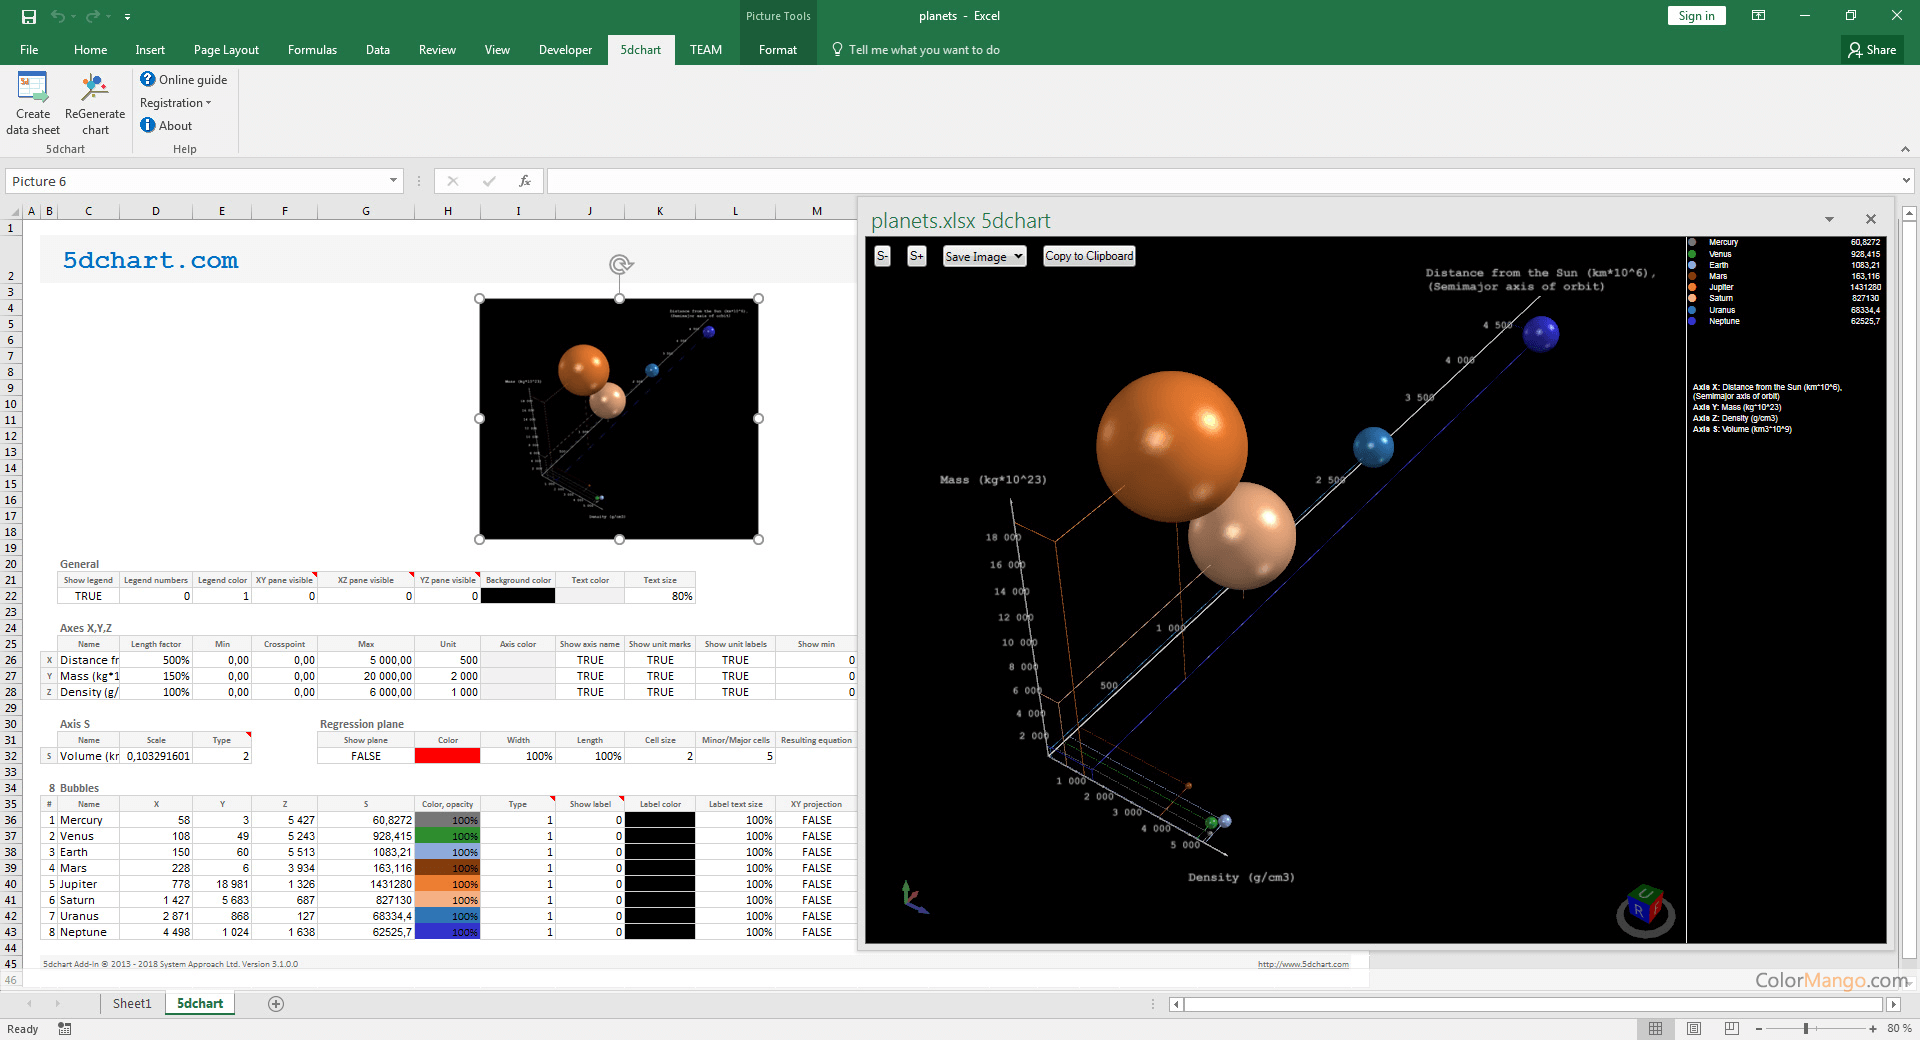The image size is (1920, 1040).
Task: Click Copy to Clipboard button
Action: [1089, 256]
